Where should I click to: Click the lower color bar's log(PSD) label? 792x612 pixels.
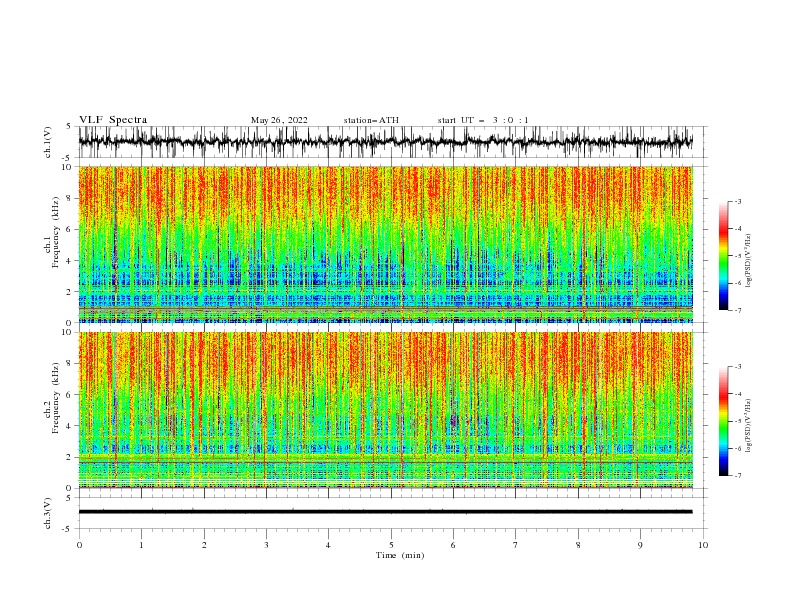[748, 426]
